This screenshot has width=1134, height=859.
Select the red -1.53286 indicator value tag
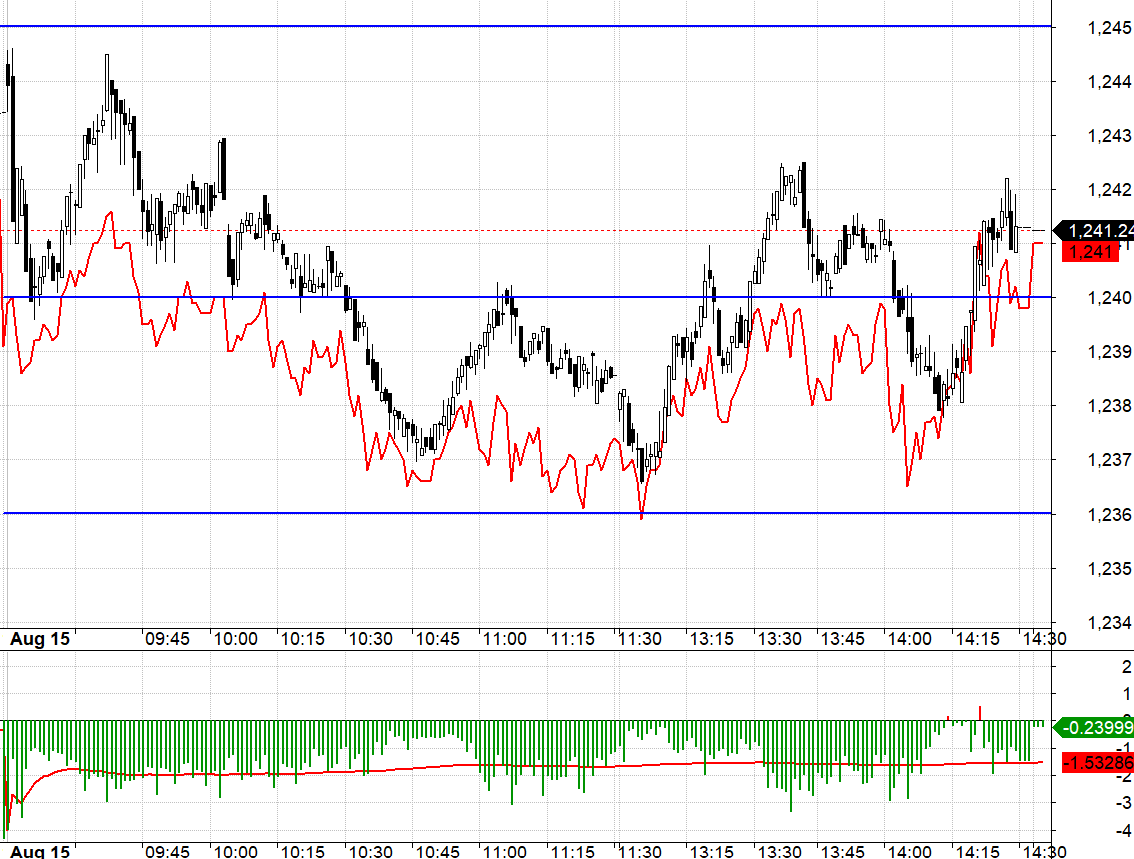pos(1098,764)
